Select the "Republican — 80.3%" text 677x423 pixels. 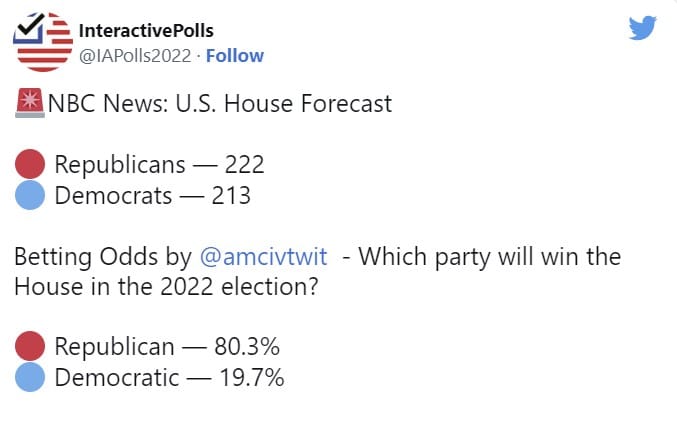coord(166,348)
